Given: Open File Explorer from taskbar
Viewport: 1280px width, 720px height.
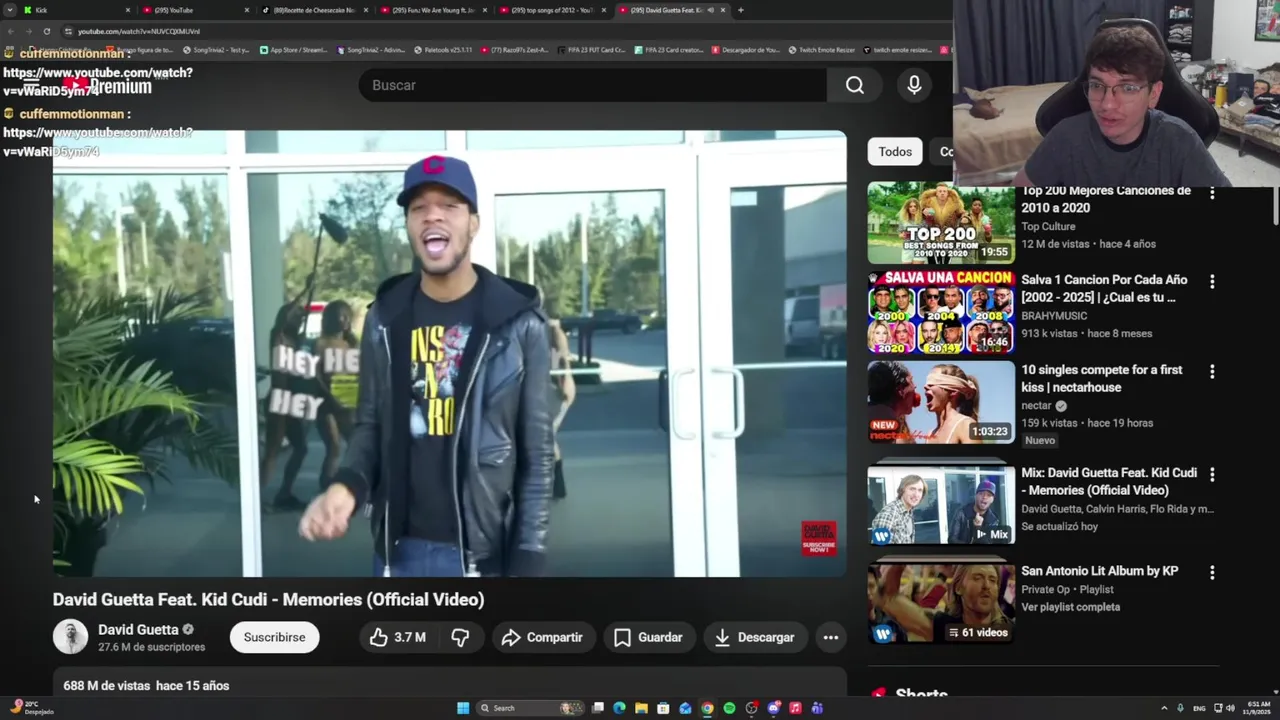Looking at the screenshot, I should click(x=641, y=708).
